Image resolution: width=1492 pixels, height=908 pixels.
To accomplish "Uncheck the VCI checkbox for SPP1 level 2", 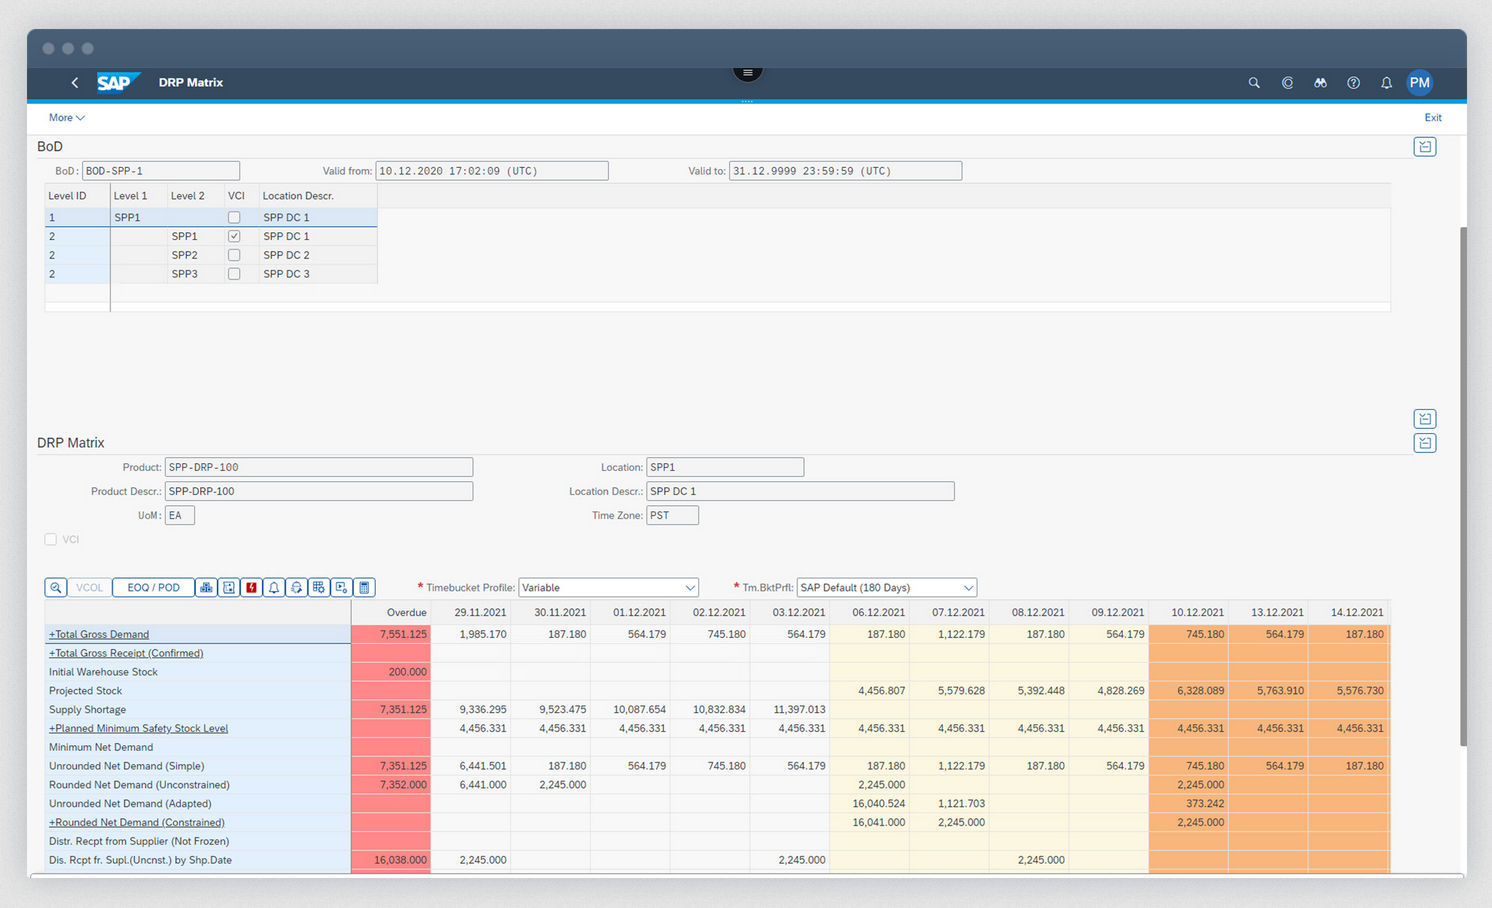I will click(234, 237).
